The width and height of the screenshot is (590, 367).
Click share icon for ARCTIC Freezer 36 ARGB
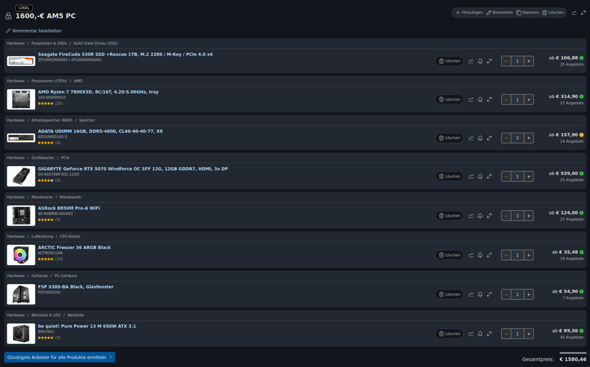(471, 255)
